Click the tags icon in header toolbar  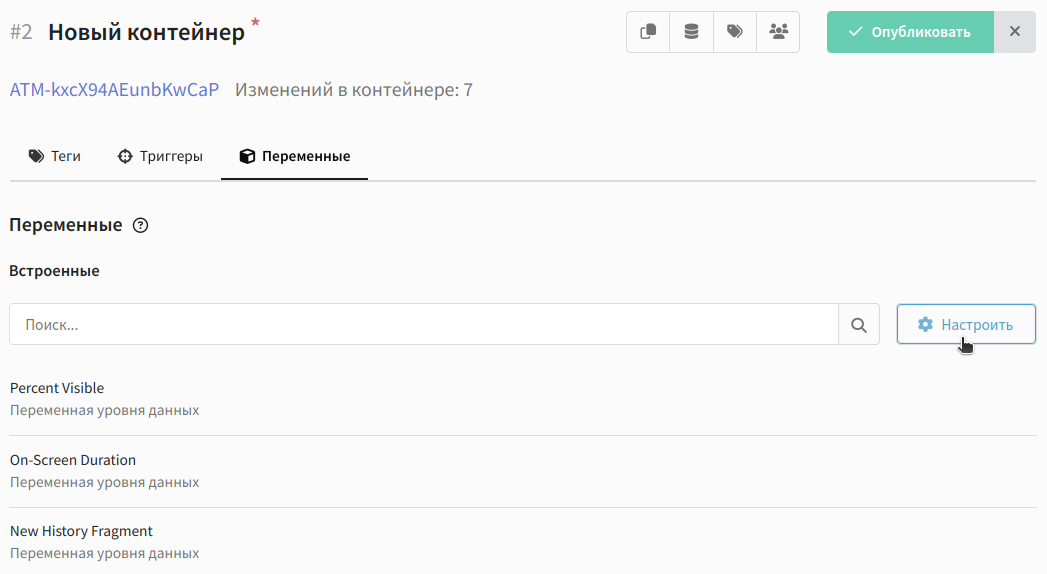(x=735, y=31)
